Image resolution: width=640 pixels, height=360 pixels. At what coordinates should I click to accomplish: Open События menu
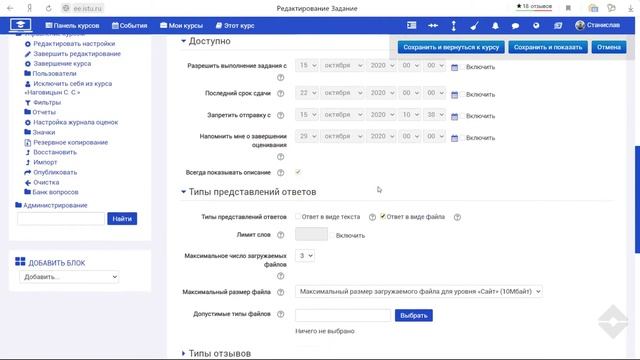[129, 26]
